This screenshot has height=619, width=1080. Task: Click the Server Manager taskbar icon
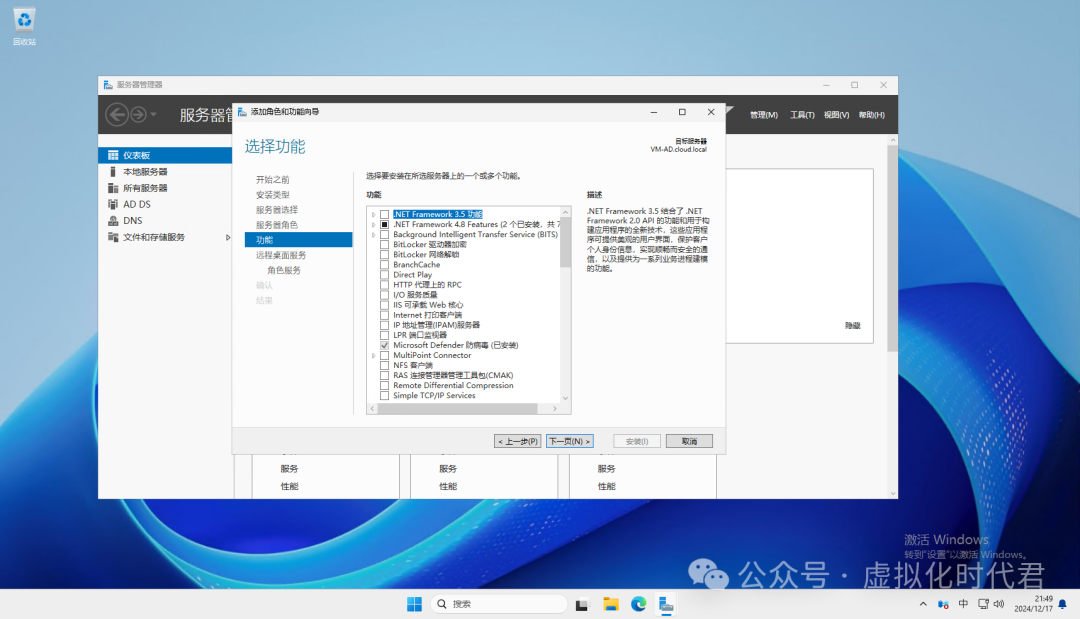(x=666, y=604)
